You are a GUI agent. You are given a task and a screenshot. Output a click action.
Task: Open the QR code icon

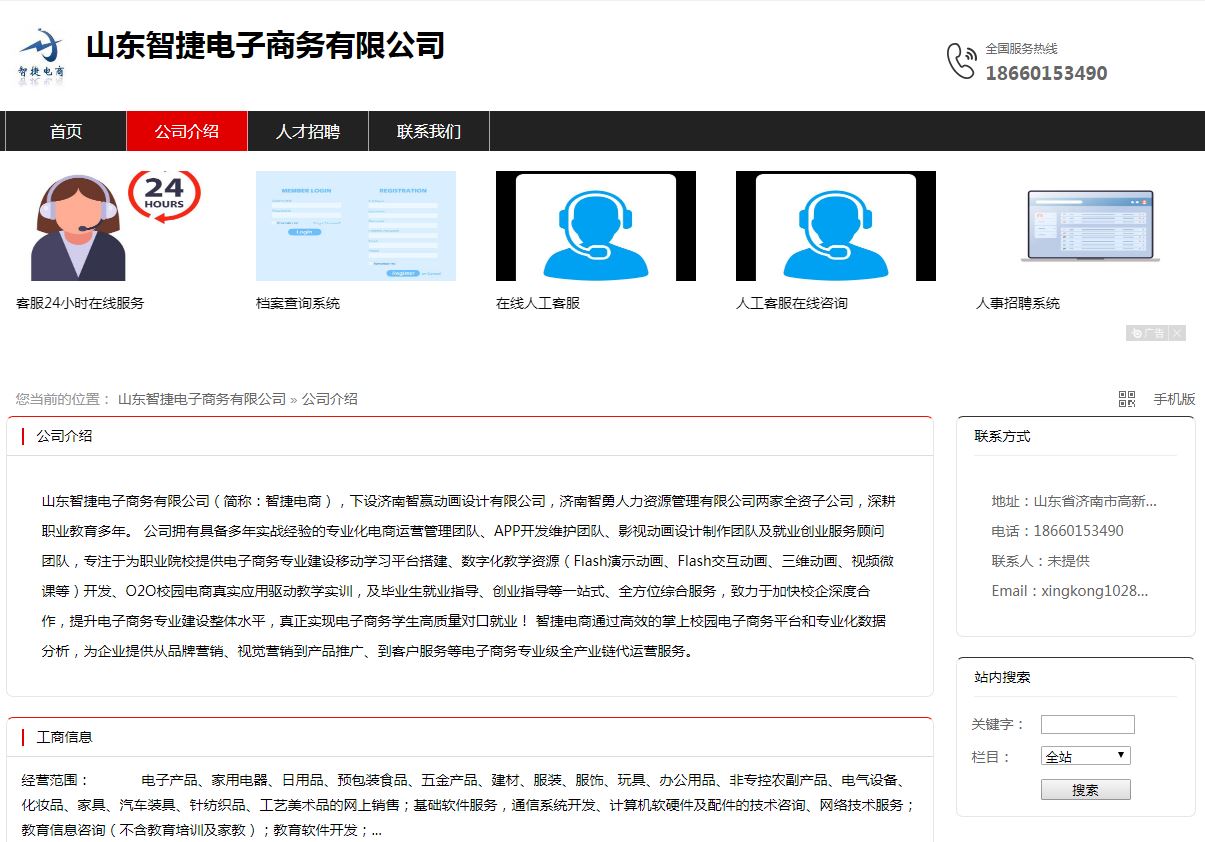1127,399
